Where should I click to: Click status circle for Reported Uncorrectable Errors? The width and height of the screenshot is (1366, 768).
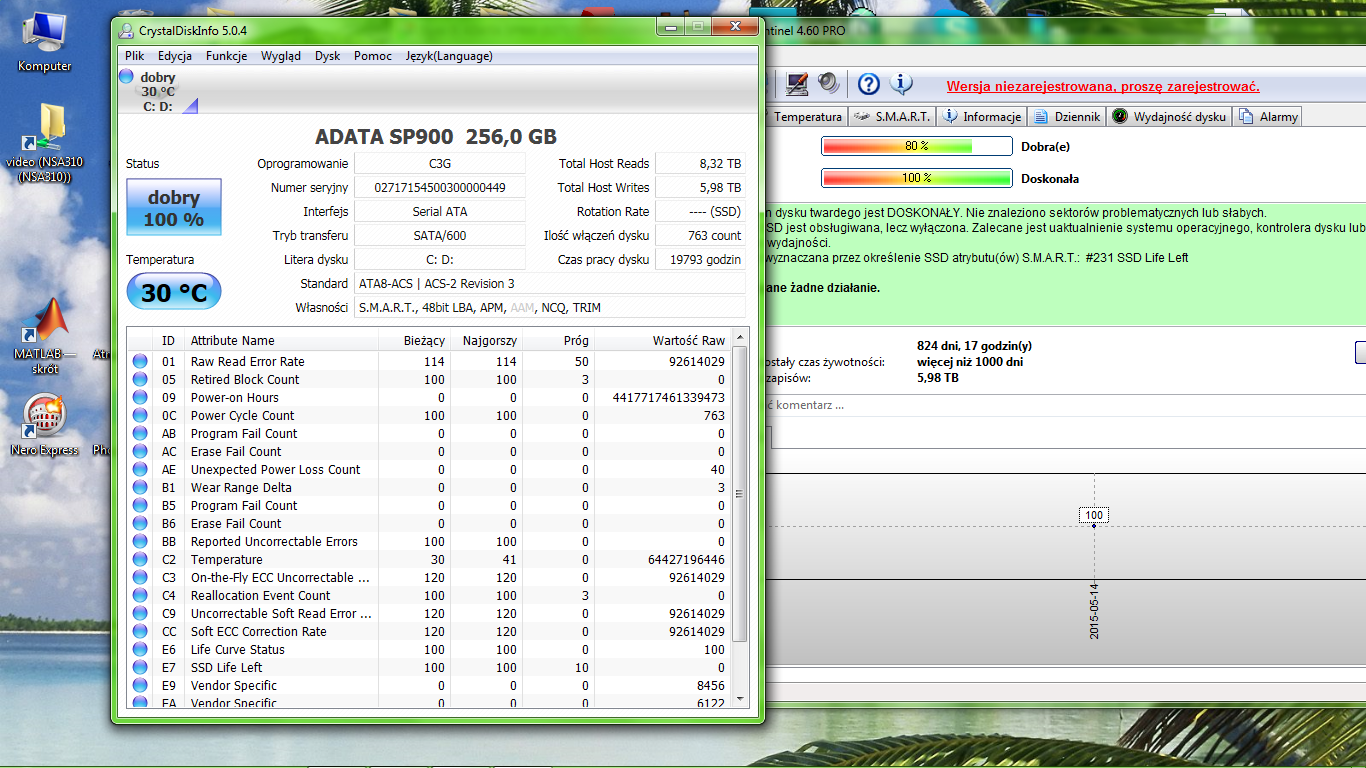(140, 542)
